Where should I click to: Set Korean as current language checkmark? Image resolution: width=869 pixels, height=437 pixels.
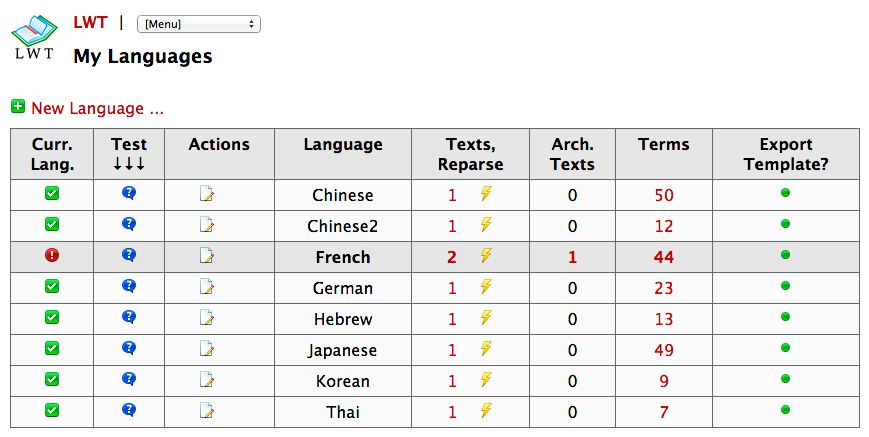pyautogui.click(x=52, y=380)
